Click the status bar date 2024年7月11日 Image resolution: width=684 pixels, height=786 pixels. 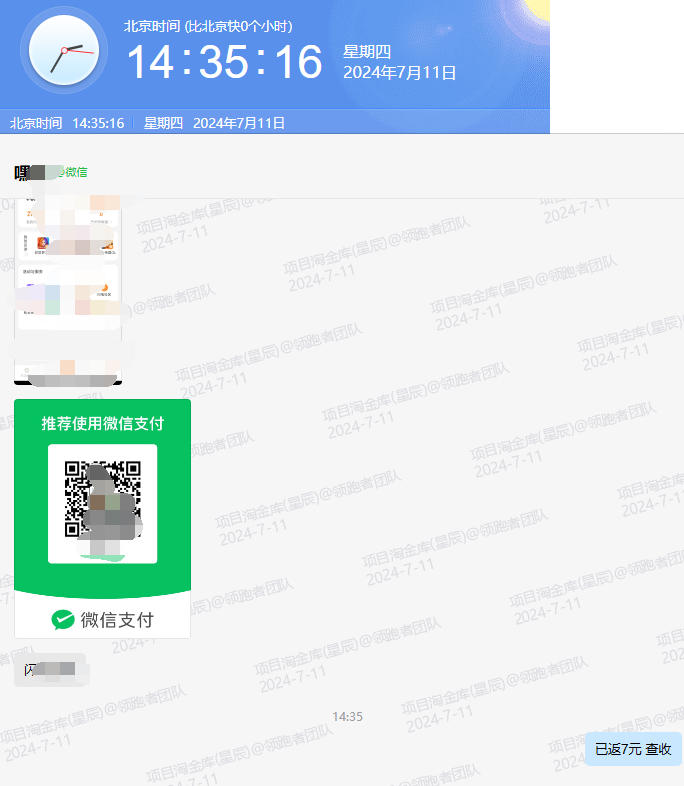pos(239,123)
